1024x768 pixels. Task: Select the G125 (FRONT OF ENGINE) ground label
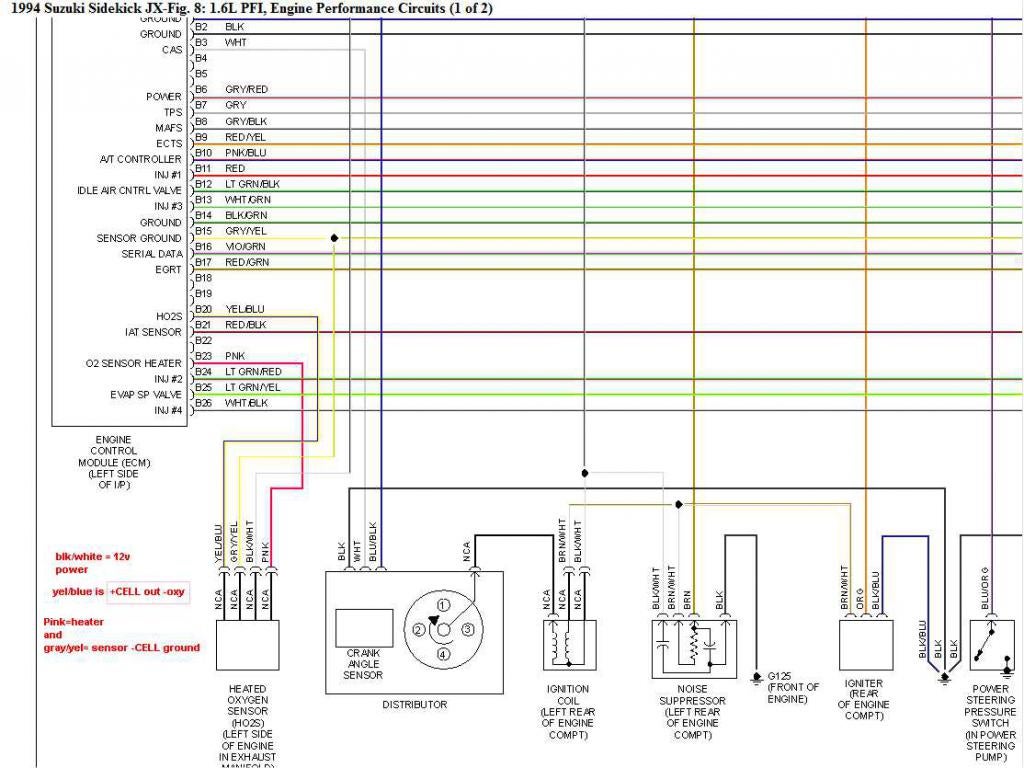793,688
